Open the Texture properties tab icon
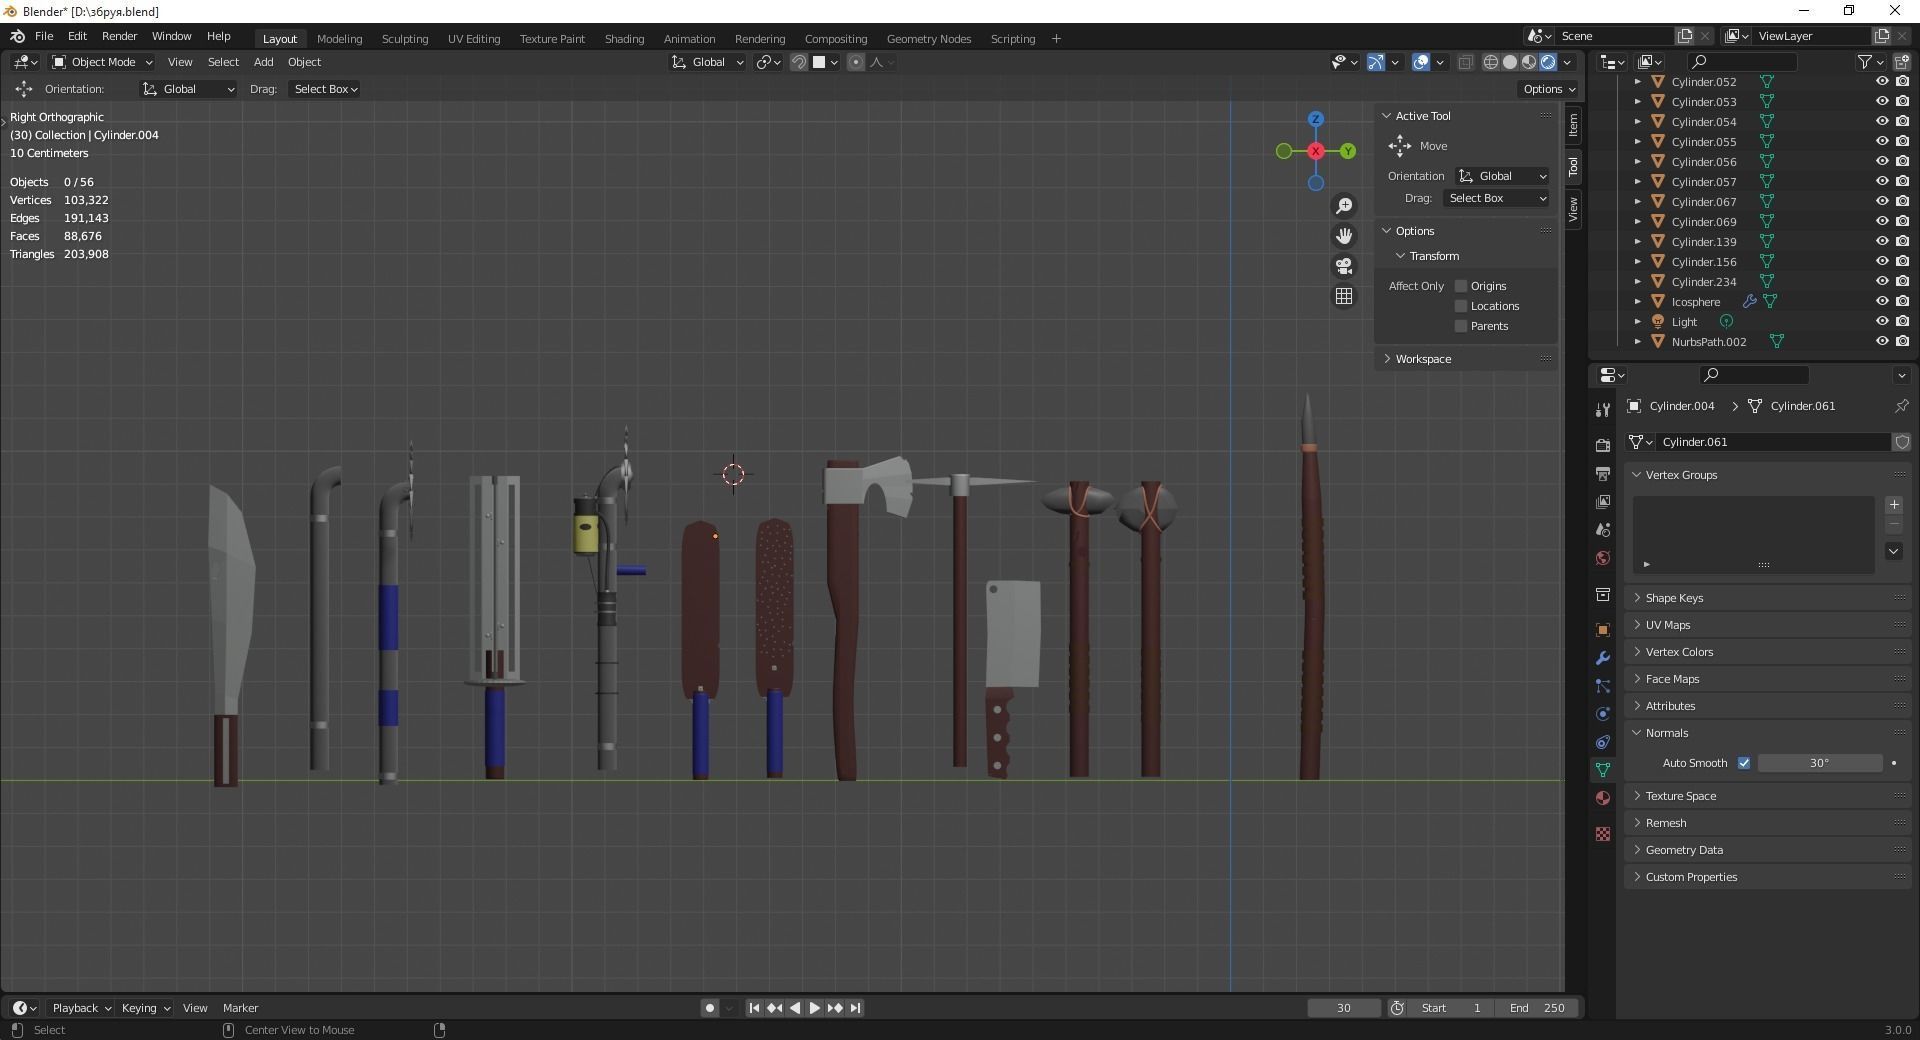1920x1040 pixels. pos(1603,834)
